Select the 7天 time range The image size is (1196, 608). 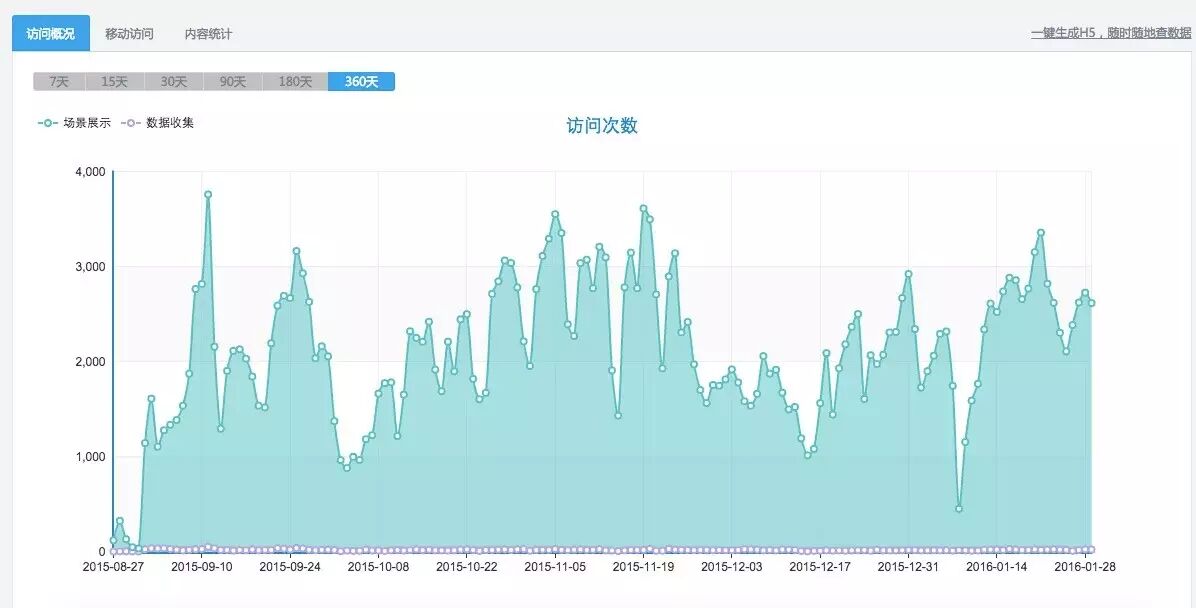tap(59, 82)
